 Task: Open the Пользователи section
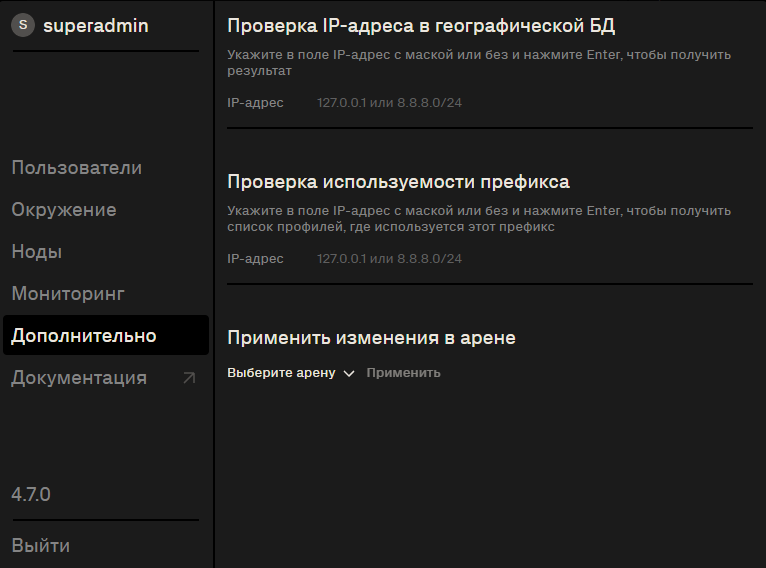point(76,168)
